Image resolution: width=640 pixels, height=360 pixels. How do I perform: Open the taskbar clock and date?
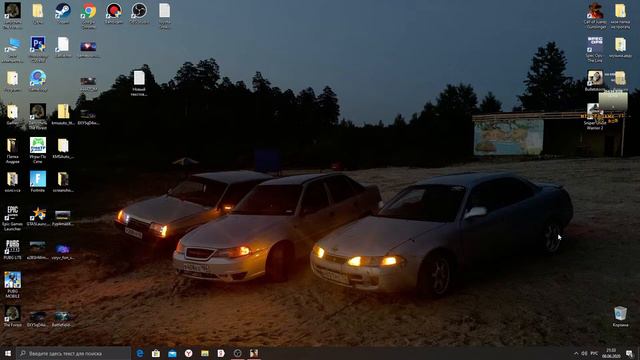point(611,353)
